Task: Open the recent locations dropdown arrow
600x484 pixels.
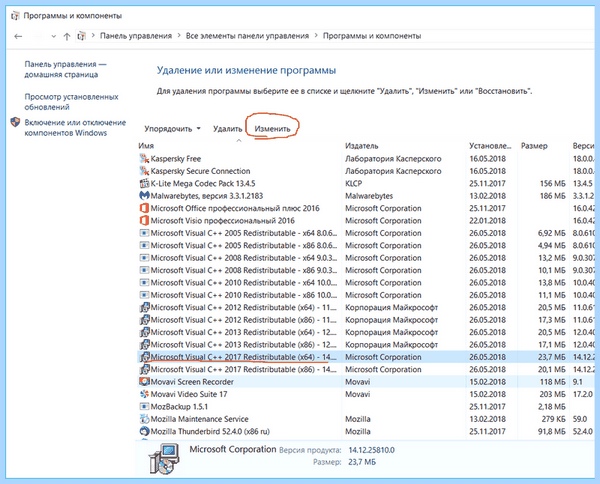Action: [x=54, y=36]
